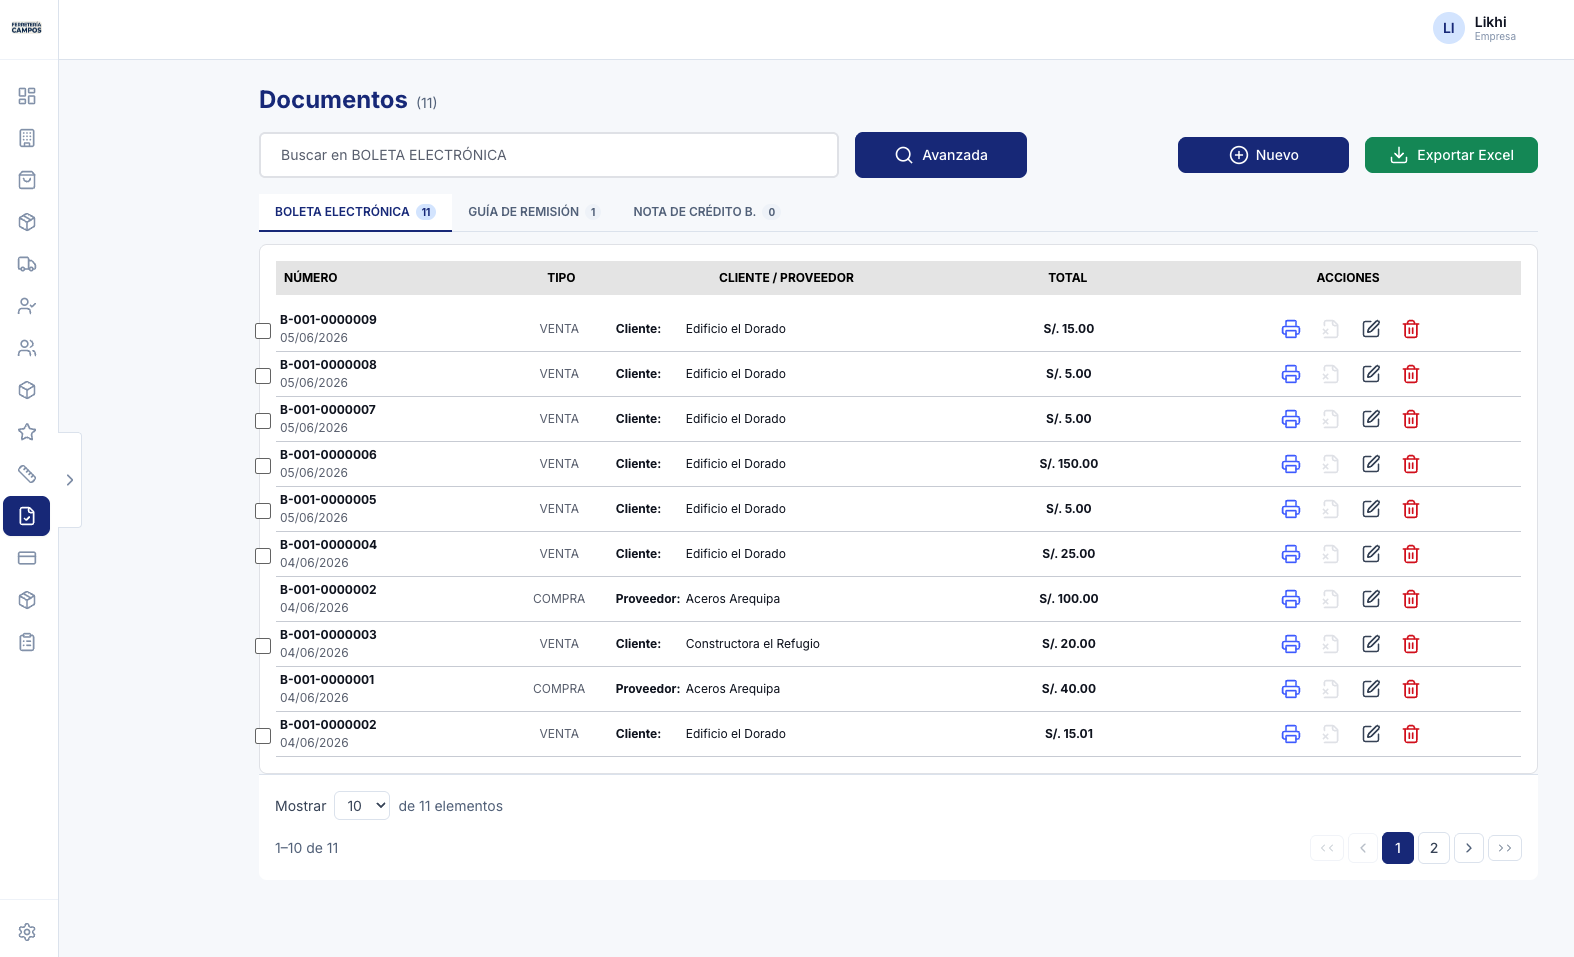Edit document B-001-0000008
The width and height of the screenshot is (1574, 957).
point(1371,374)
